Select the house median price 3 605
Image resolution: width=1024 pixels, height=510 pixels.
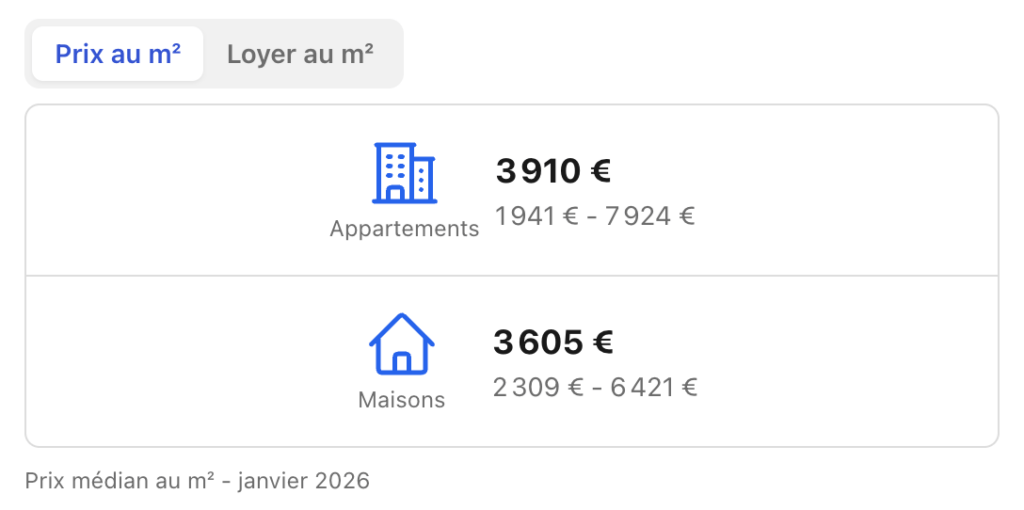pyautogui.click(x=538, y=343)
